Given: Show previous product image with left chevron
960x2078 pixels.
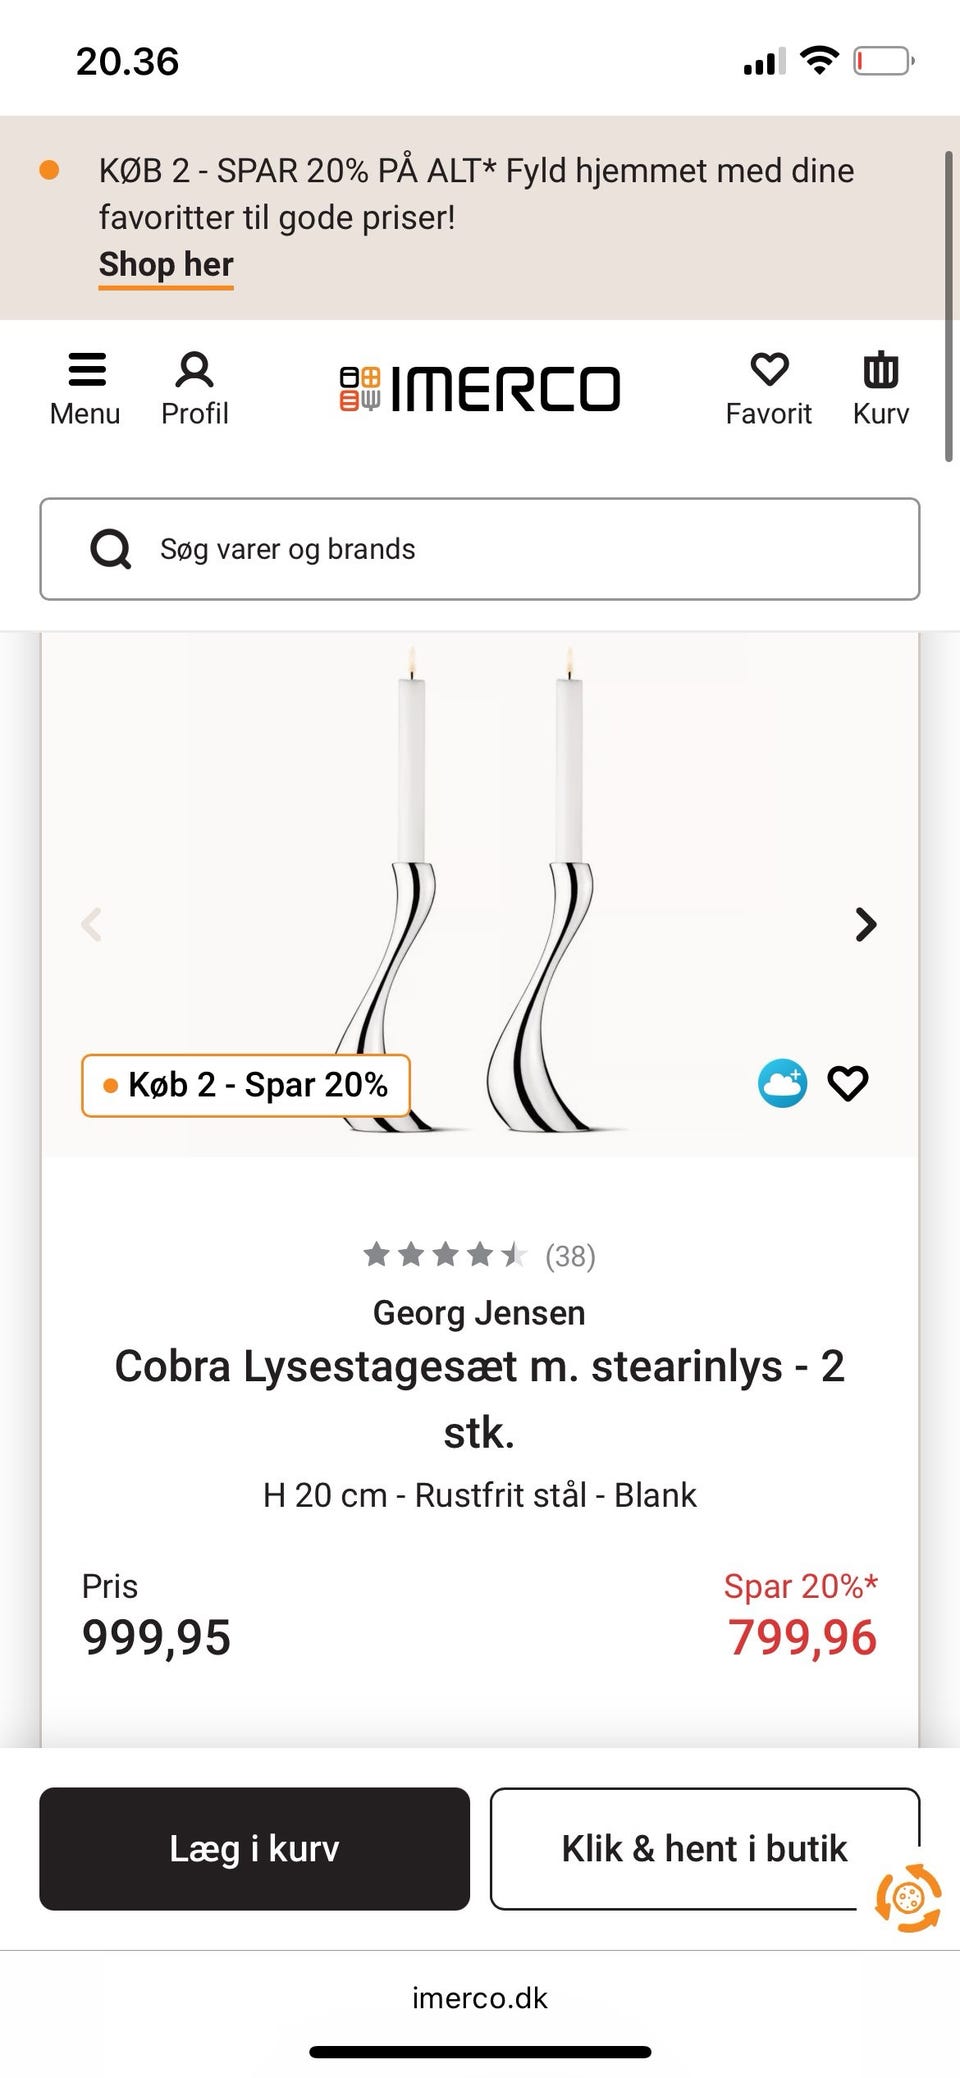Looking at the screenshot, I should point(92,924).
